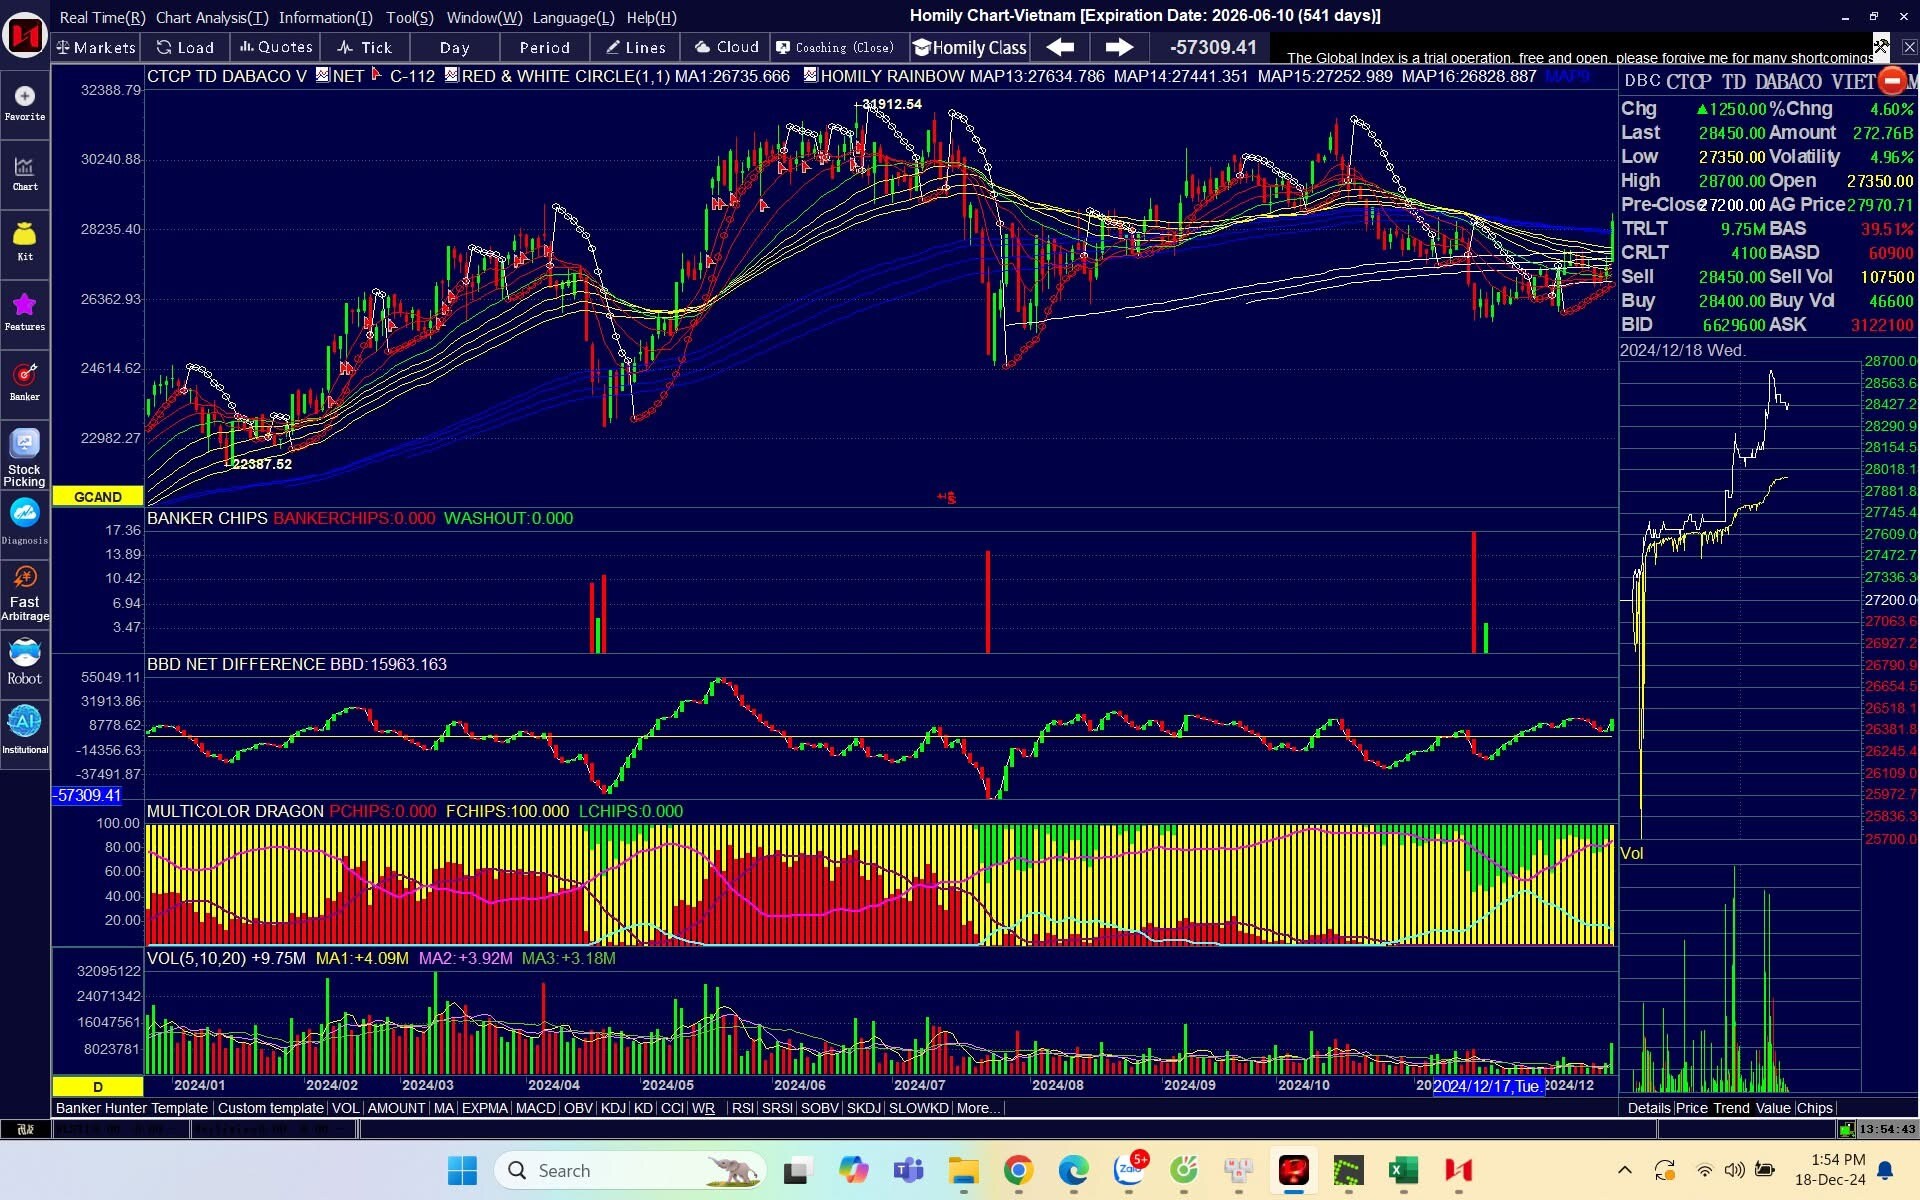Image resolution: width=1920 pixels, height=1200 pixels.
Task: Click the Homily logo at top left
Action: pyautogui.click(x=25, y=36)
